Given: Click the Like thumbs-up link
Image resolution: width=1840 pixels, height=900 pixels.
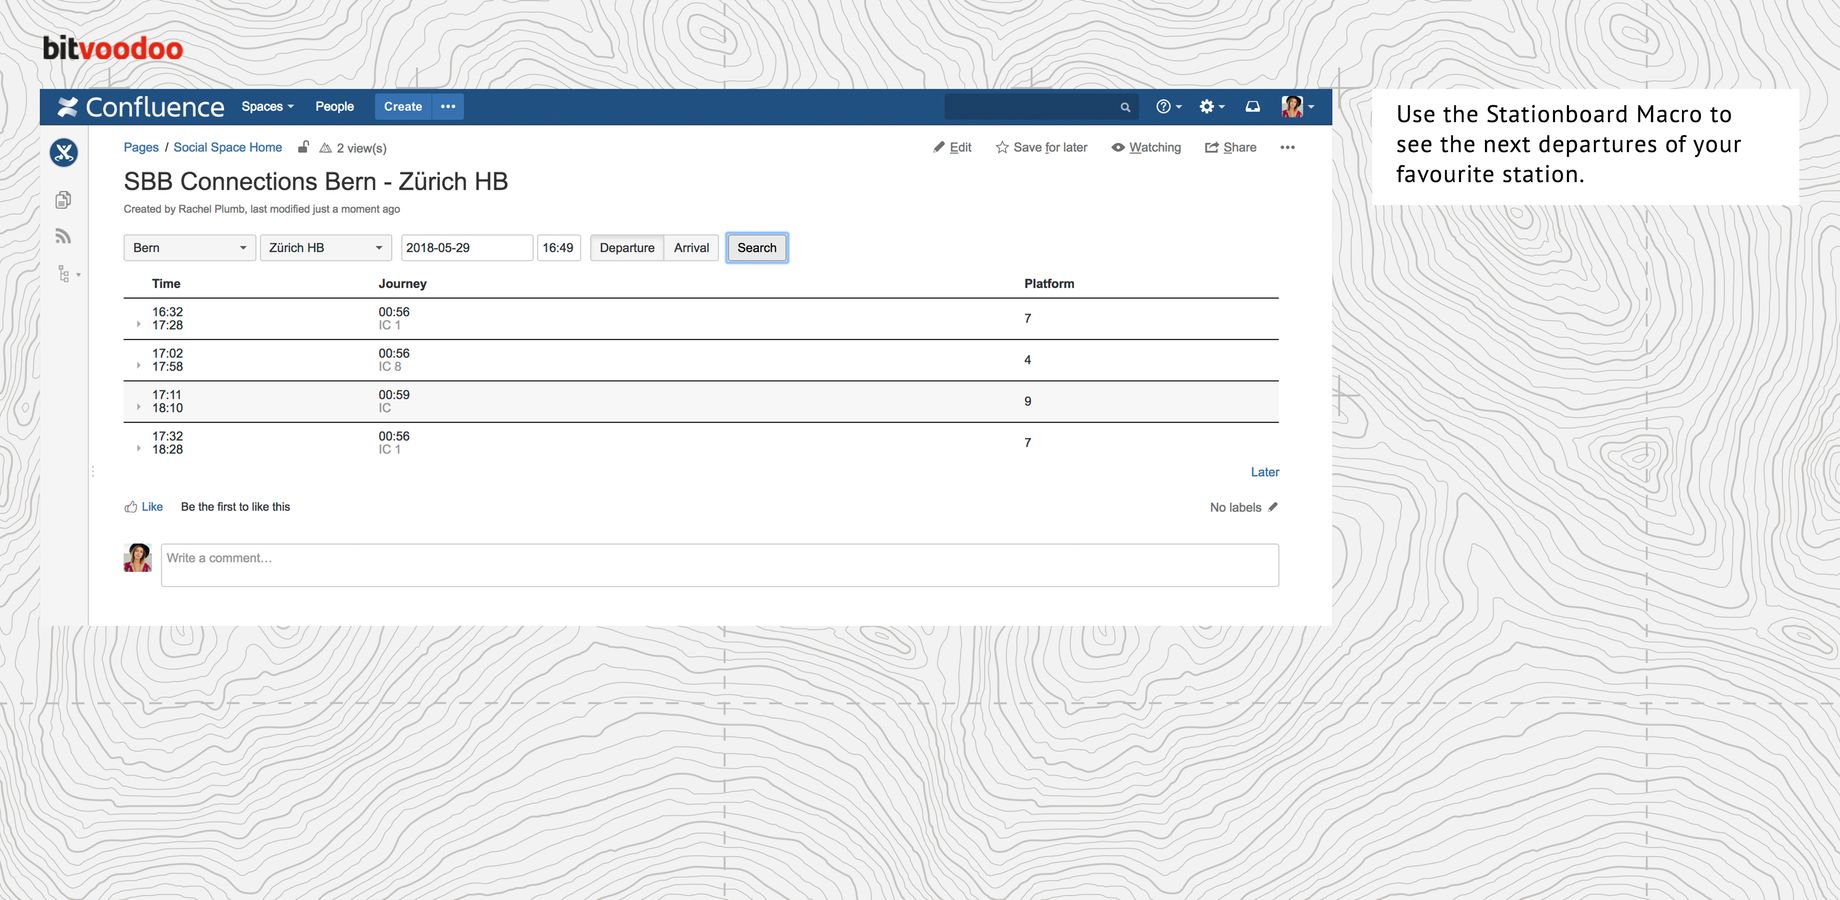Looking at the screenshot, I should [x=144, y=507].
